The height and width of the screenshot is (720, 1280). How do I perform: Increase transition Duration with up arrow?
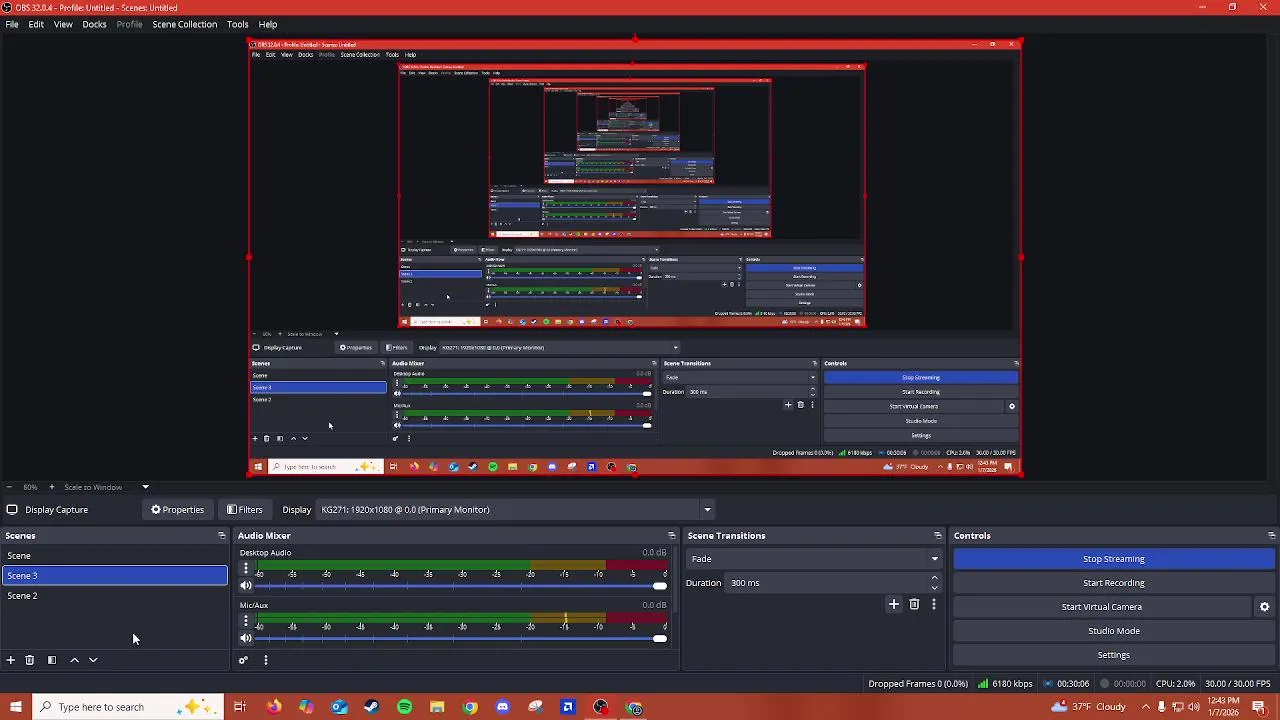click(x=935, y=578)
